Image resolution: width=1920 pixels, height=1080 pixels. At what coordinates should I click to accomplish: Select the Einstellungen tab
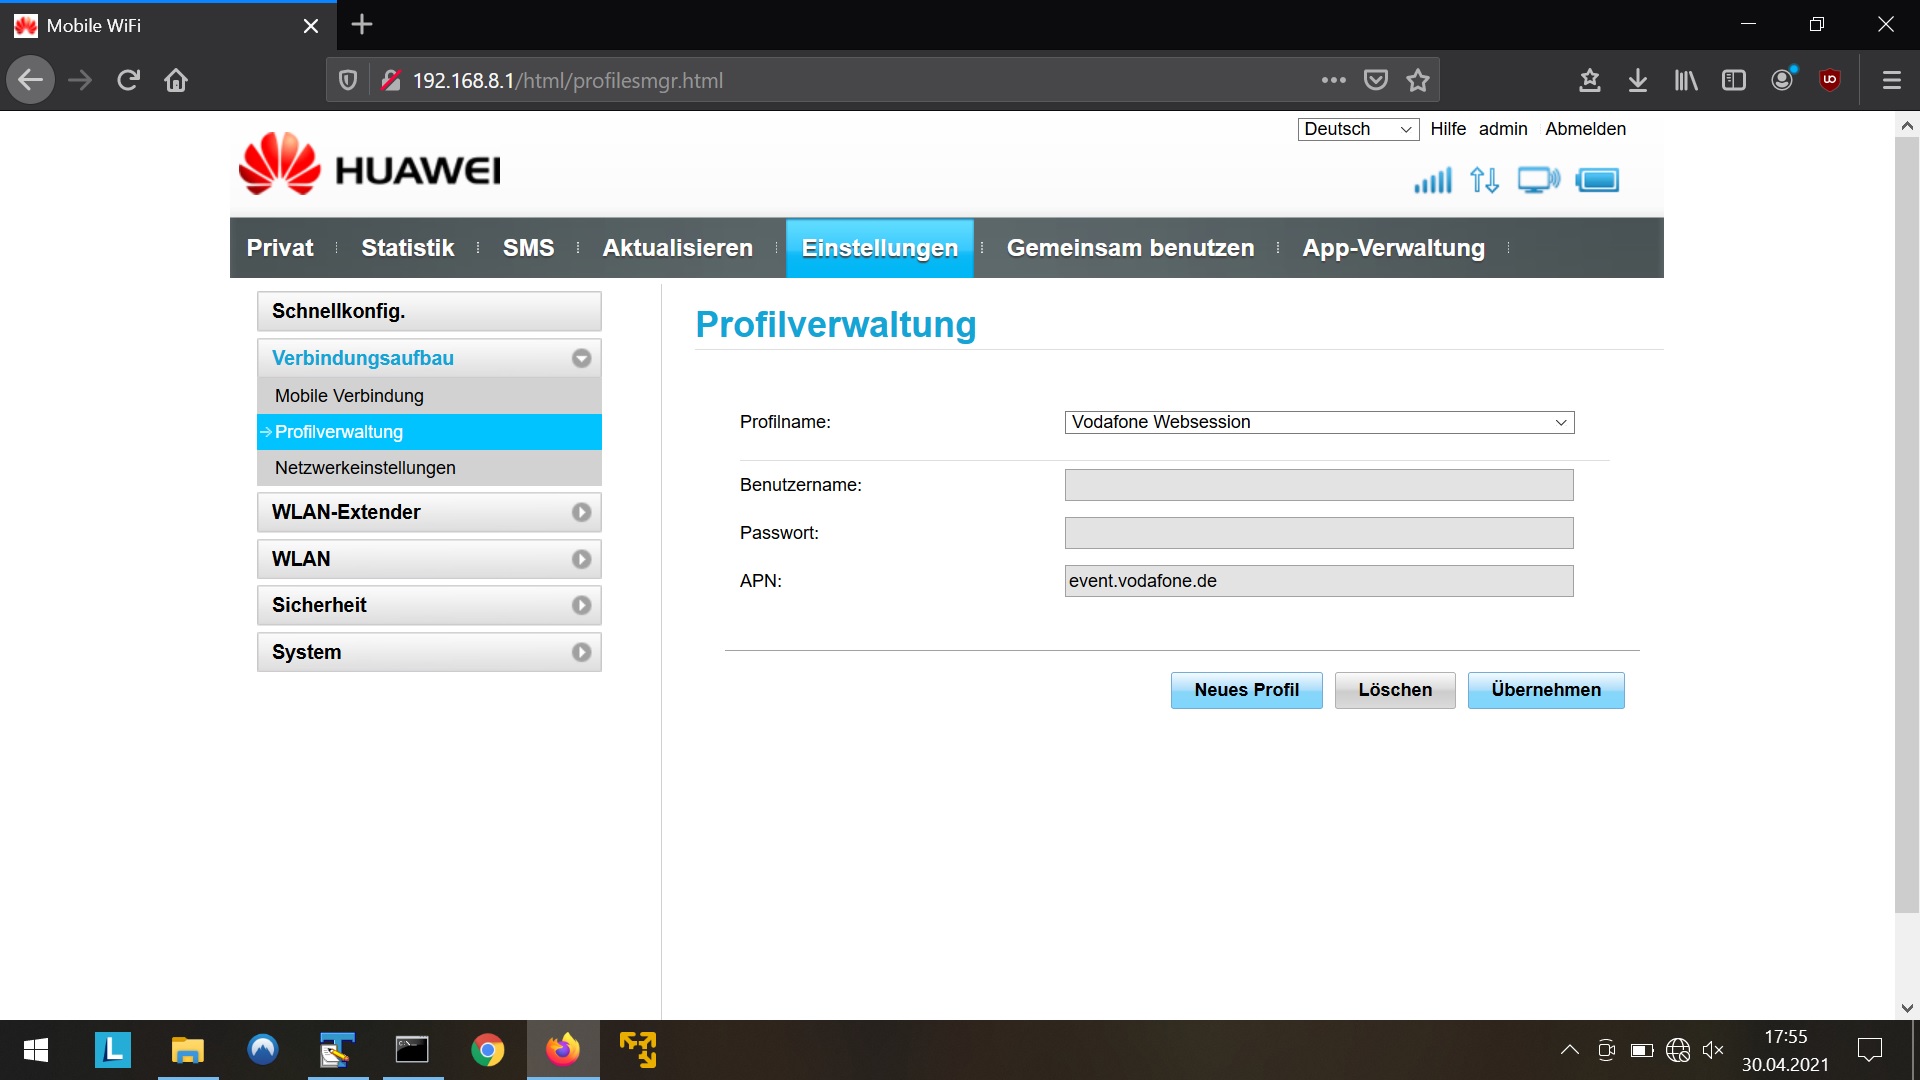pos(880,248)
